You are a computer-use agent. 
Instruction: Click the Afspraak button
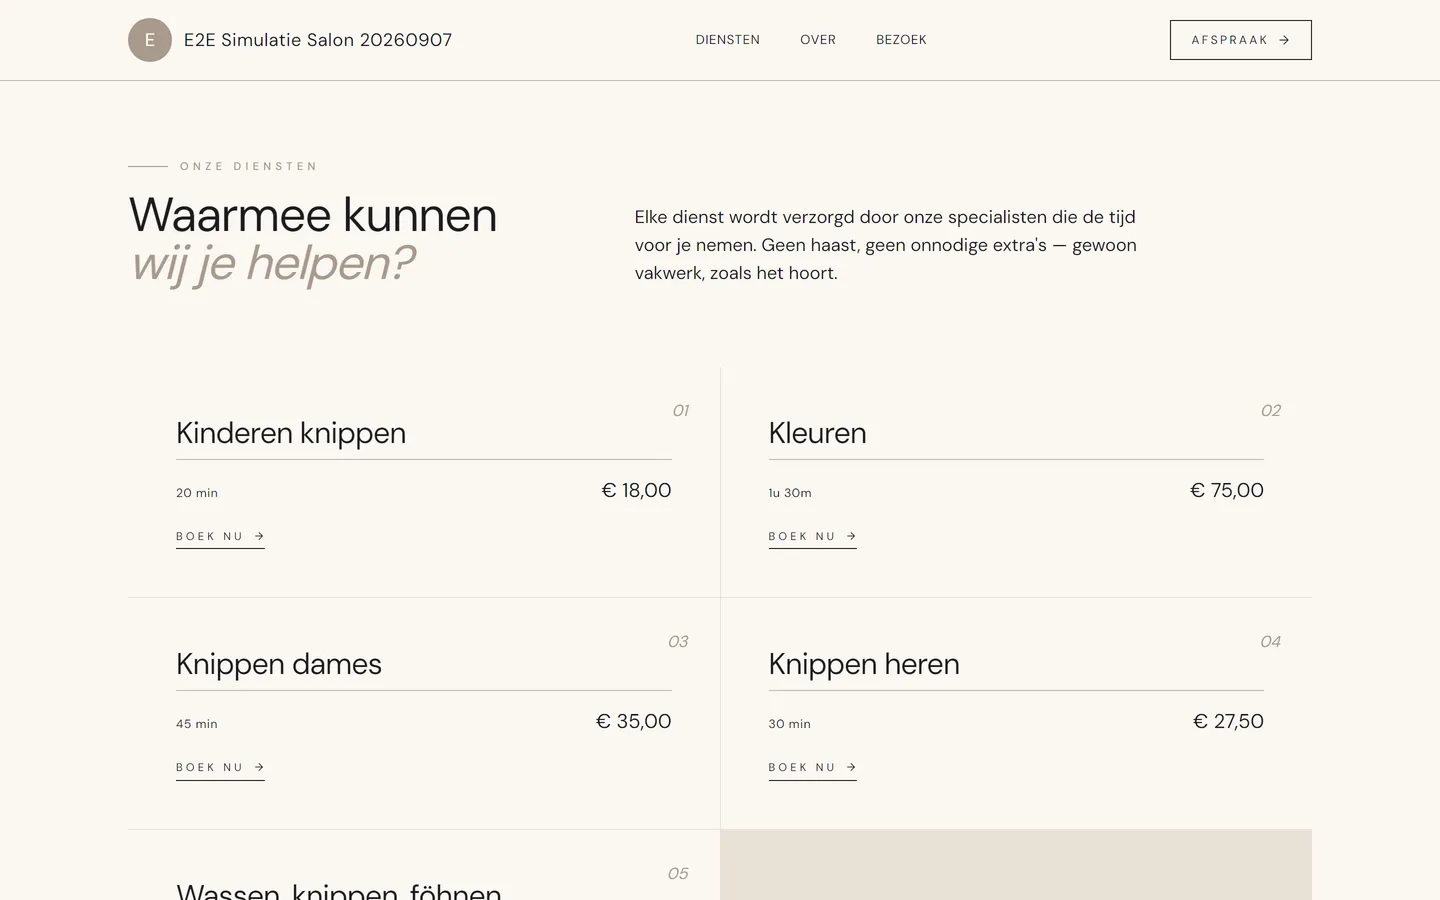click(x=1241, y=40)
